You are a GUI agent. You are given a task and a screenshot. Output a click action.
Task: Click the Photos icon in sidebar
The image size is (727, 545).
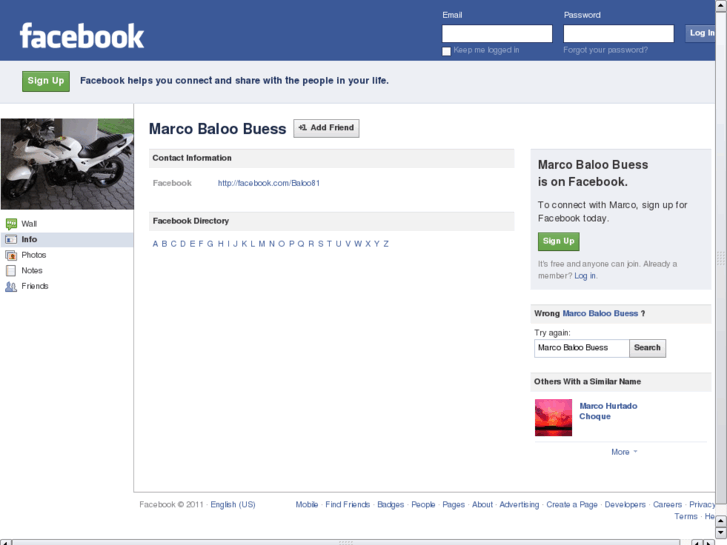11,255
